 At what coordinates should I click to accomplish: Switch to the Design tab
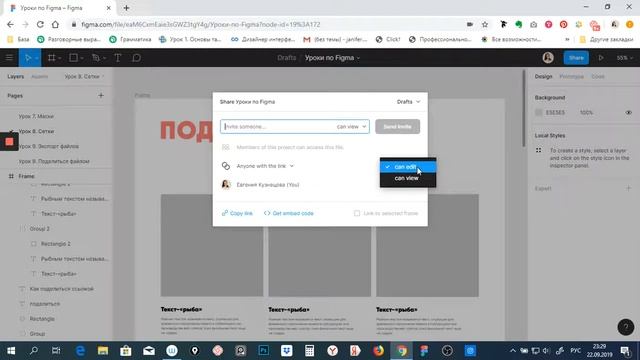click(543, 76)
